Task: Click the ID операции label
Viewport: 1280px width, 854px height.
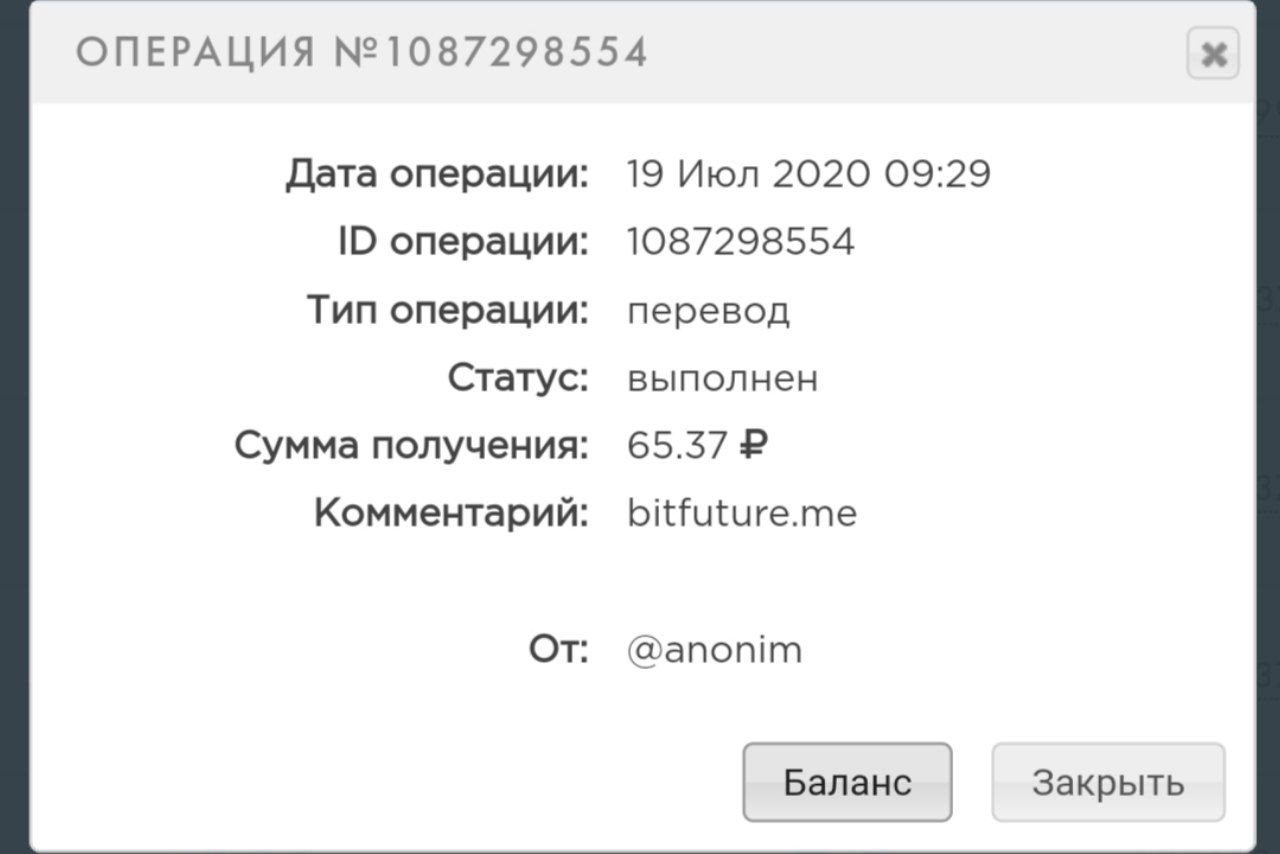Action: pos(463,242)
